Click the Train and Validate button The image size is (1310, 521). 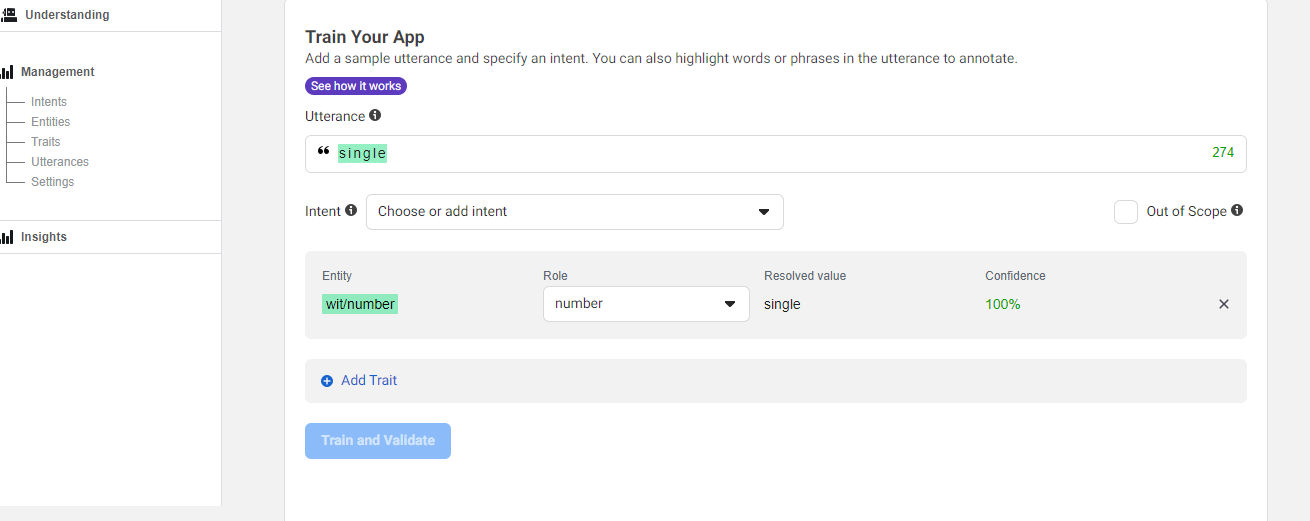click(378, 441)
